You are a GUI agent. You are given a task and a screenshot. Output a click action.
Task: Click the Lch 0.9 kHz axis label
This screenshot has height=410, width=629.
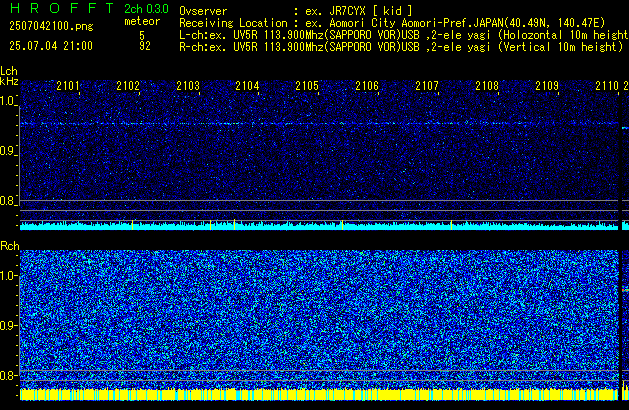[8, 151]
